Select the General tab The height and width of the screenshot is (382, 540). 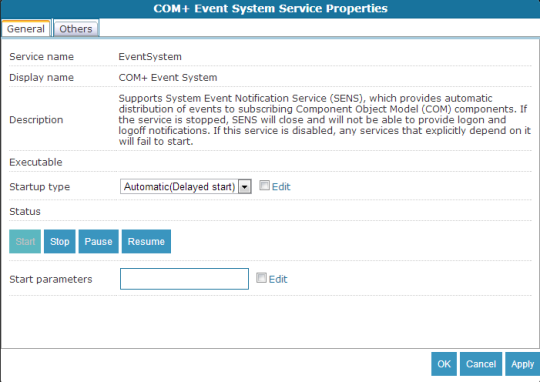click(x=26, y=28)
